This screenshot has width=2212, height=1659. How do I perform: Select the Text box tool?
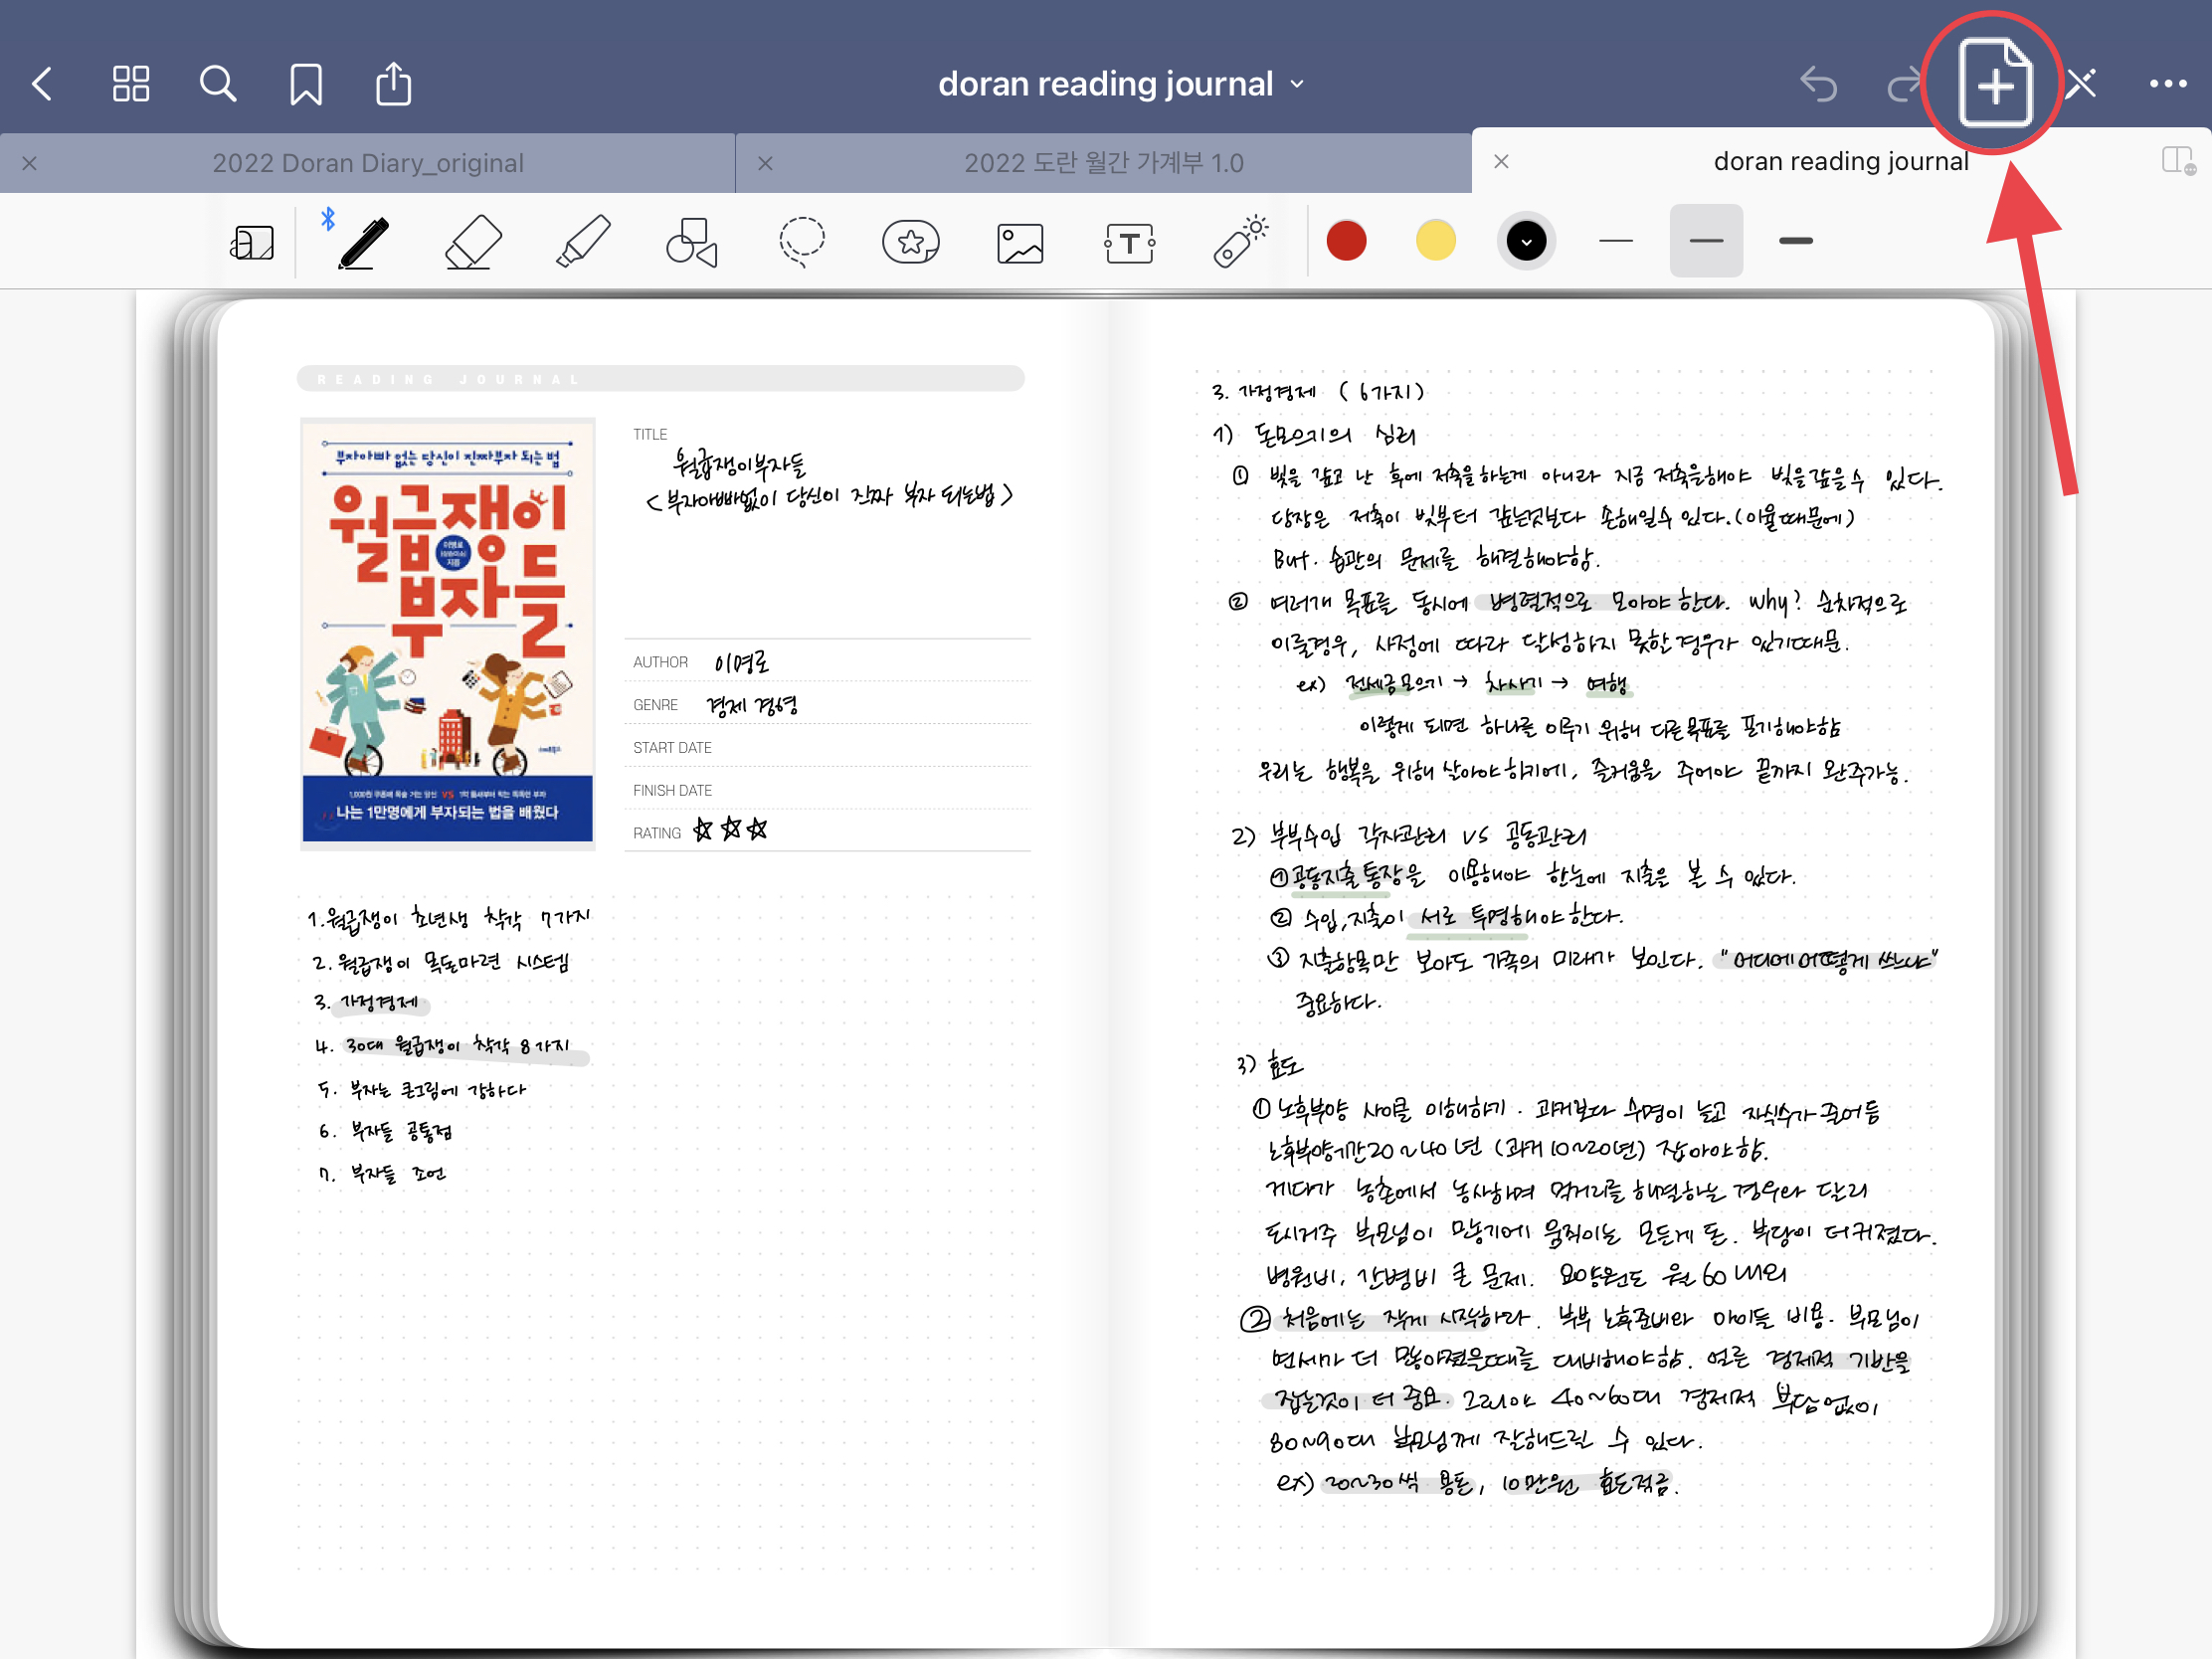(x=1130, y=243)
